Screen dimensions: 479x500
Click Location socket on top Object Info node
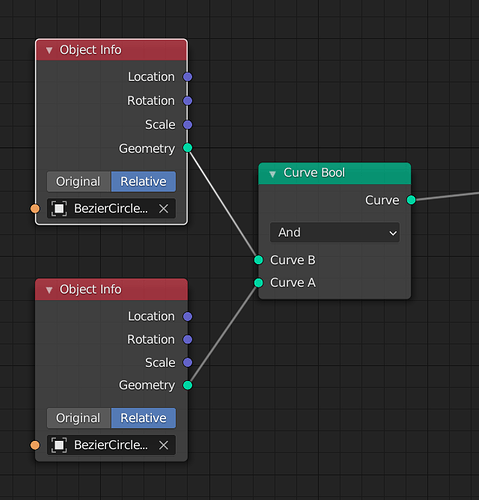pos(188,77)
